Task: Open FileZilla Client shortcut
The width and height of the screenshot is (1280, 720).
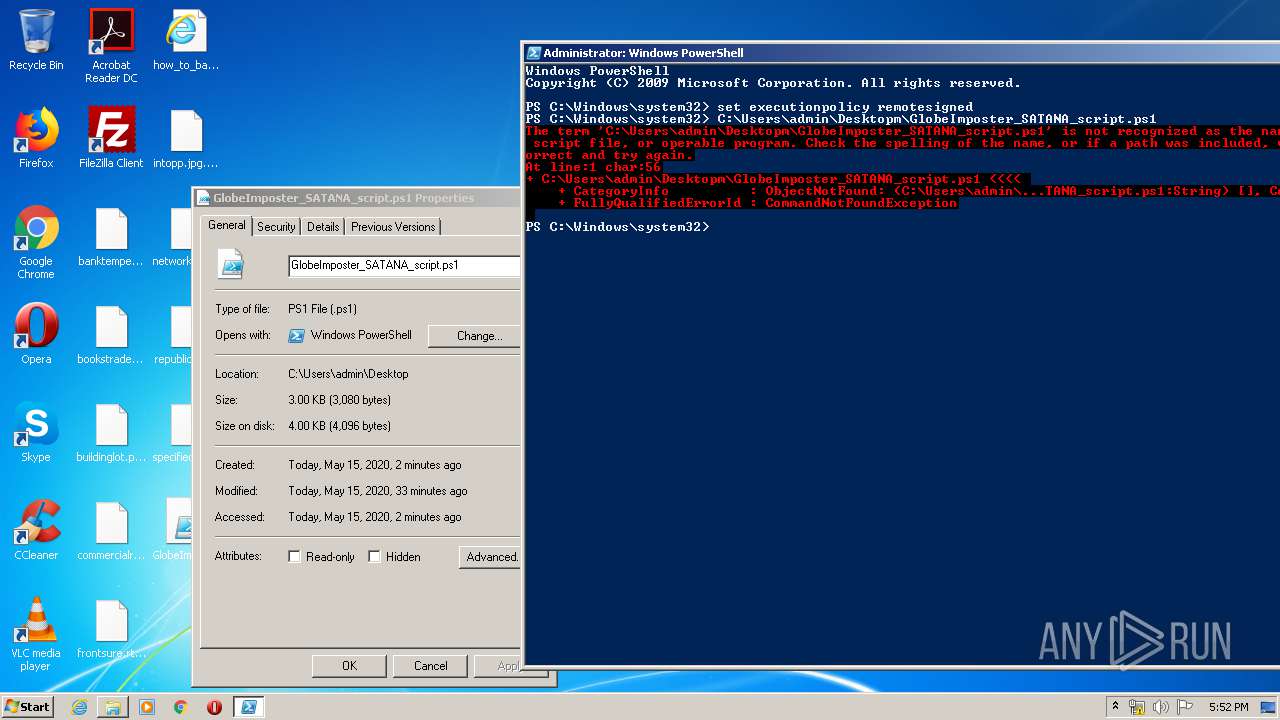Action: (x=111, y=138)
